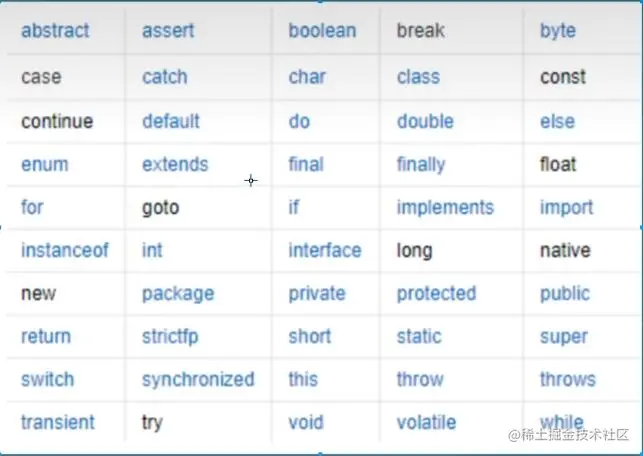Viewport: 643px width, 456px height.
Task: Select the 'volatile' keyword link
Action: pyautogui.click(x=426, y=422)
